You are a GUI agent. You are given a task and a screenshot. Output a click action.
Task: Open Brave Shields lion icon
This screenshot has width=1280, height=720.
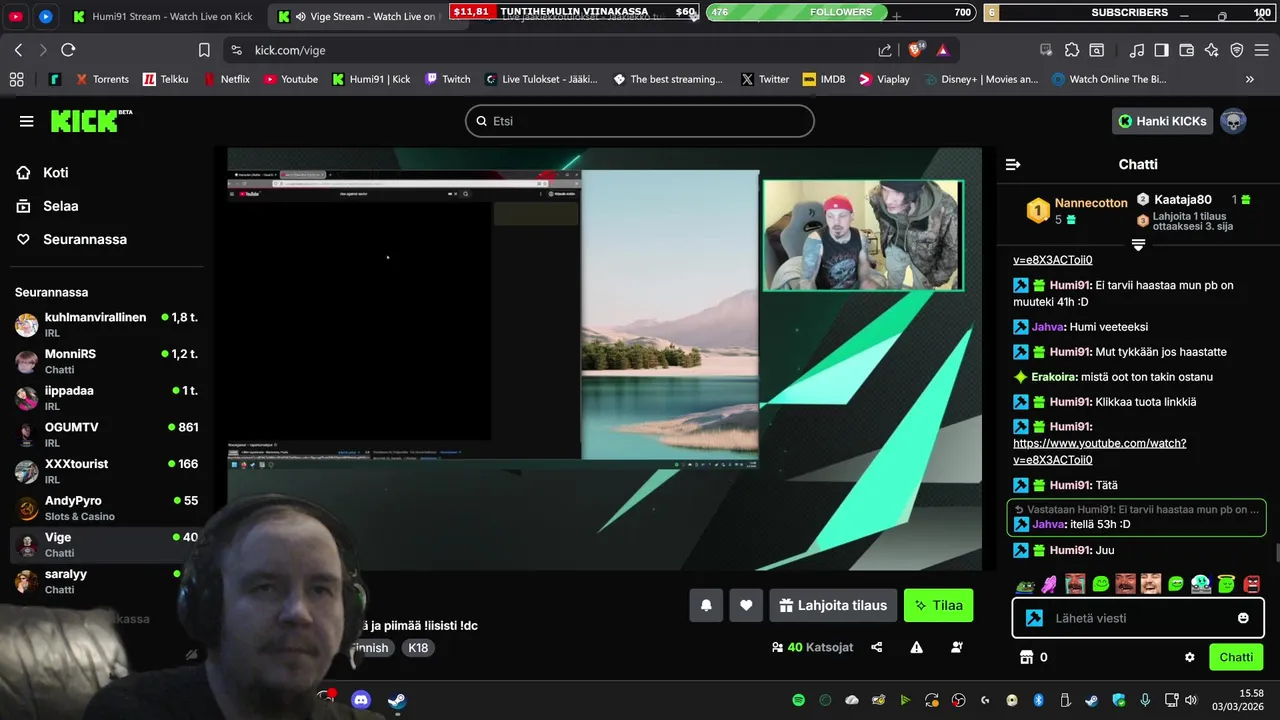pos(916,50)
